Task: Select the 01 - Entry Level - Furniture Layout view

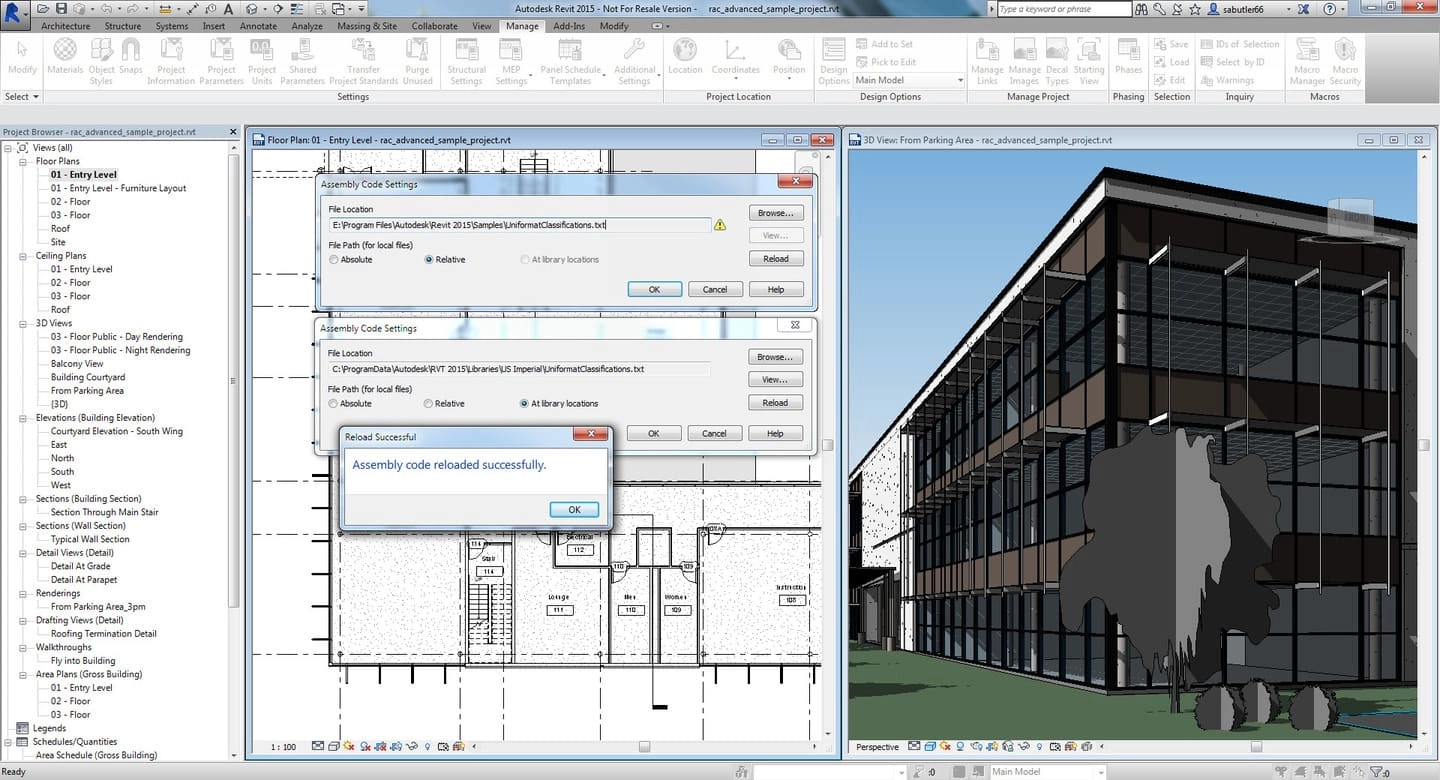Action: (118, 188)
